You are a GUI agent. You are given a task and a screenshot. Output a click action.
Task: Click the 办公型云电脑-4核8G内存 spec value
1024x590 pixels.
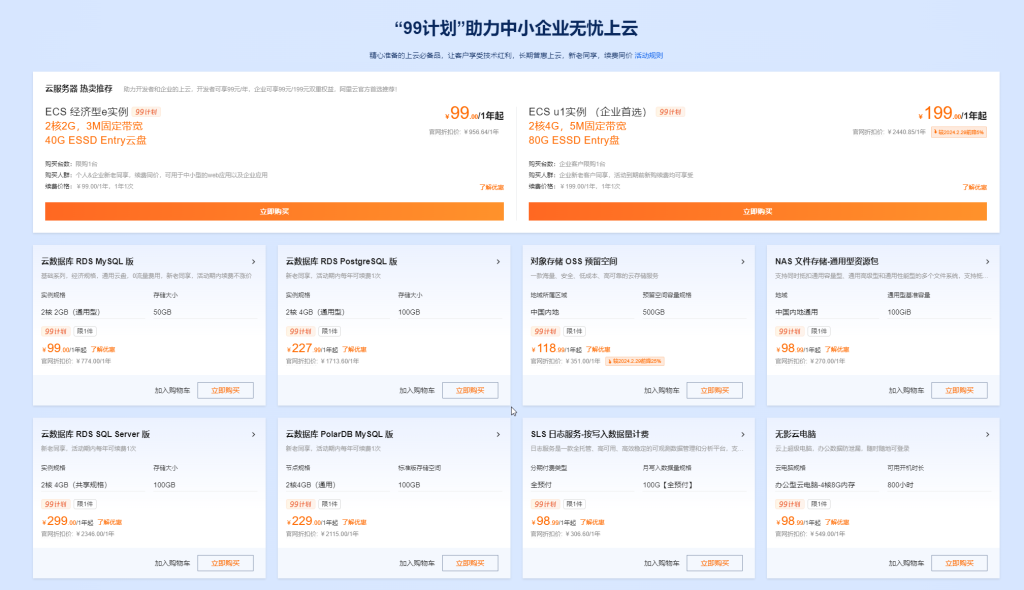point(815,485)
